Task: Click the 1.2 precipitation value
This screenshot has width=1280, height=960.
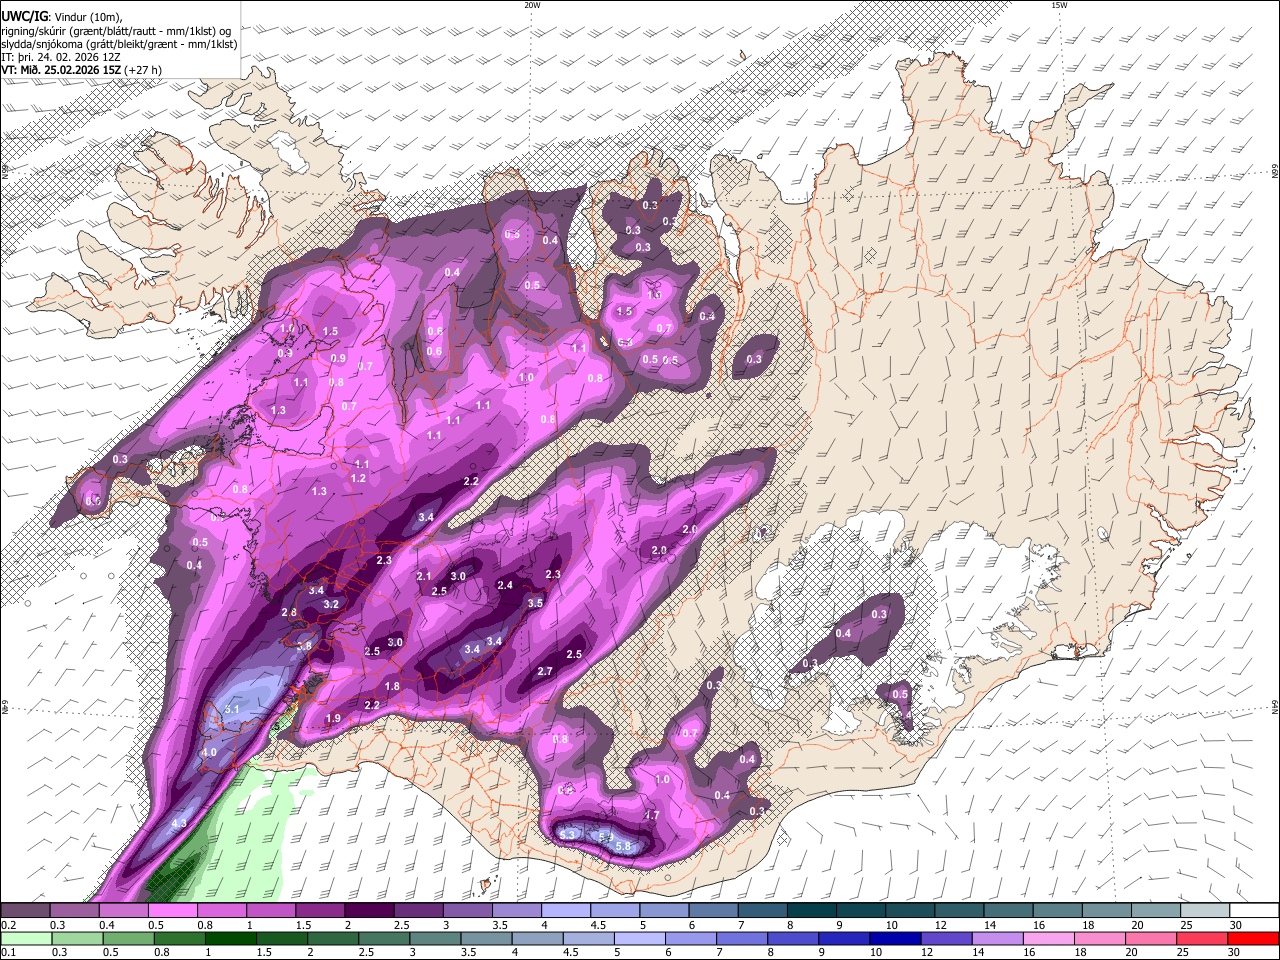Action: (x=359, y=478)
